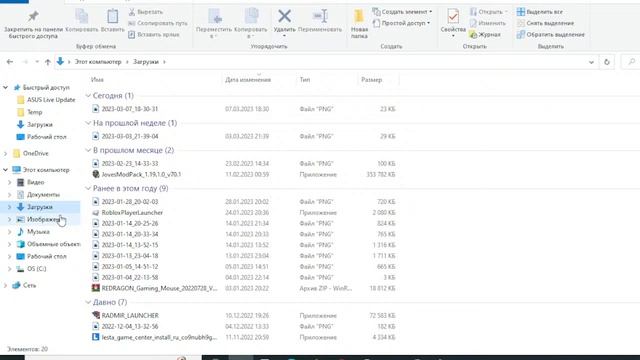Collapse Быстрый доступ tree node

(x=5, y=88)
